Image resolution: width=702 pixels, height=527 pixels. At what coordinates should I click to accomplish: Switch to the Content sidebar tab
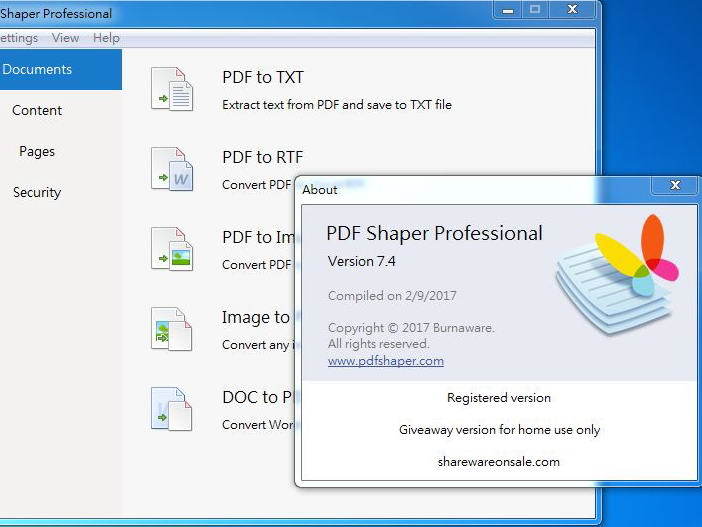[37, 111]
